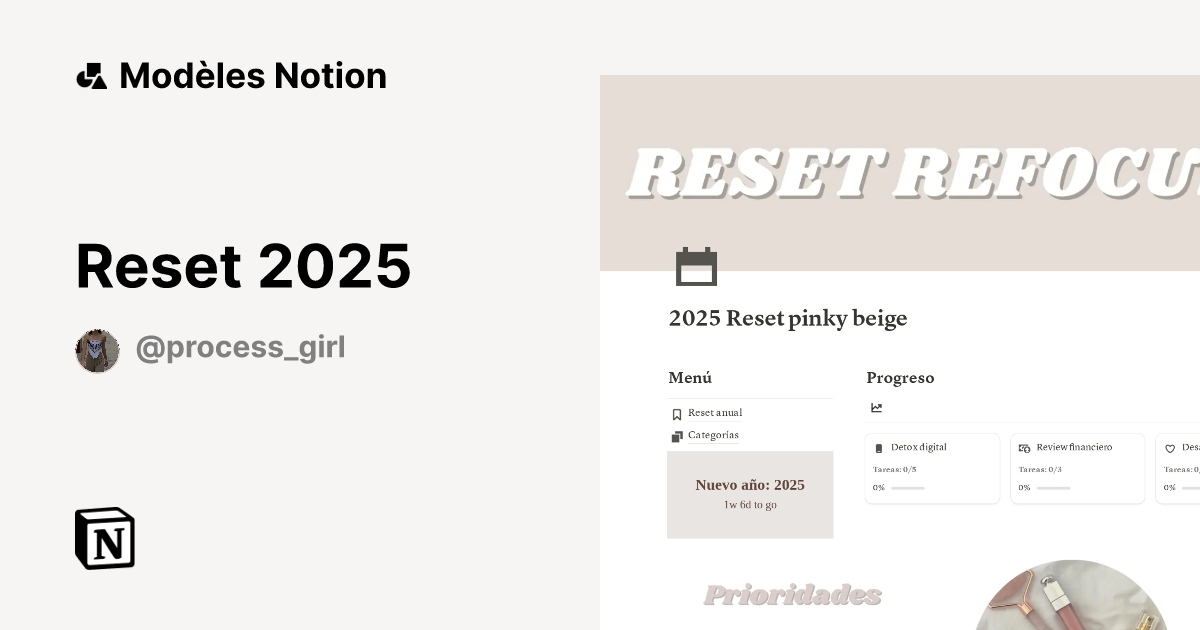Image resolution: width=1200 pixels, height=630 pixels.
Task: Click the Progreso section header
Action: click(x=900, y=378)
